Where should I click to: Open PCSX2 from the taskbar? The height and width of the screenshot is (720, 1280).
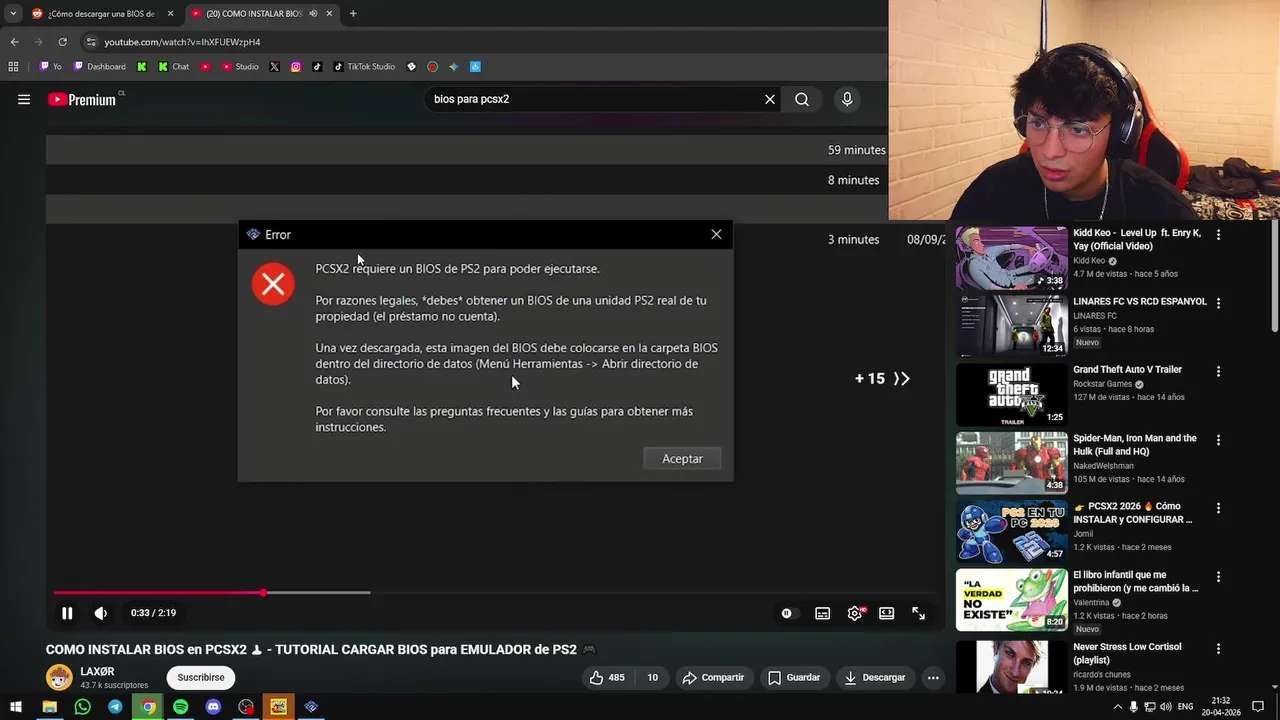click(311, 707)
